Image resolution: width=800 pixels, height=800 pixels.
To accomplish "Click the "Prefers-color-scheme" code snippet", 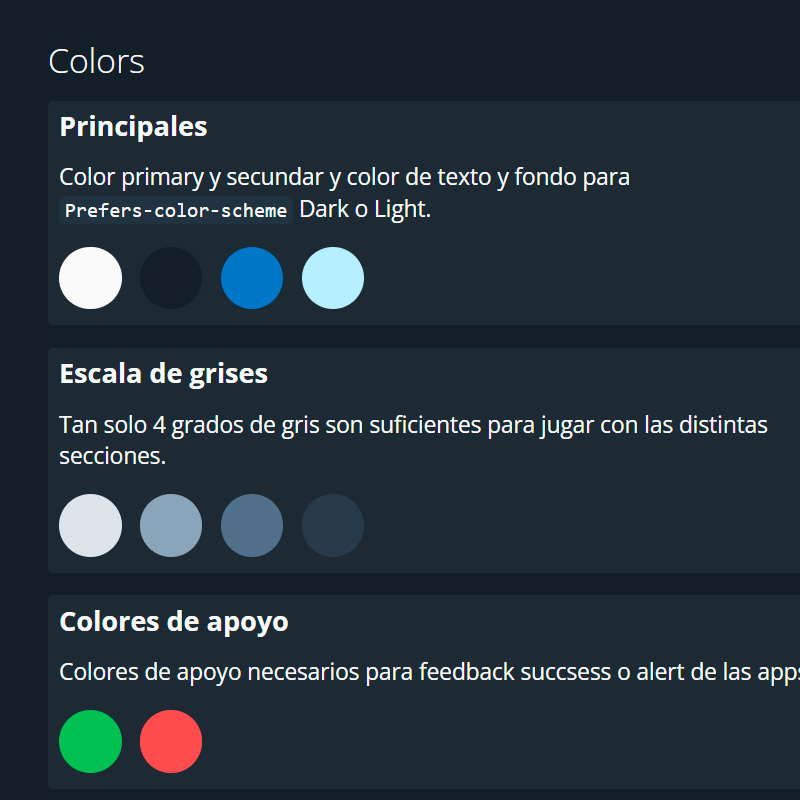I will pyautogui.click(x=176, y=211).
